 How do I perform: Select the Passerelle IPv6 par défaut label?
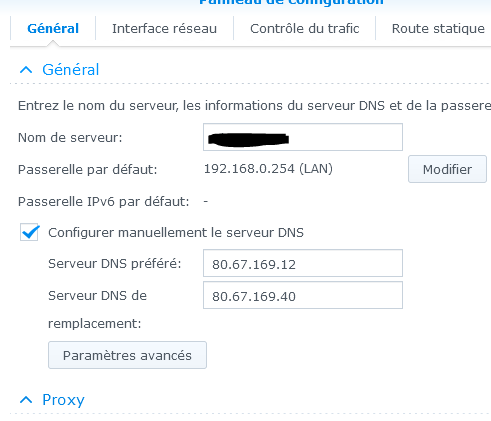104,201
